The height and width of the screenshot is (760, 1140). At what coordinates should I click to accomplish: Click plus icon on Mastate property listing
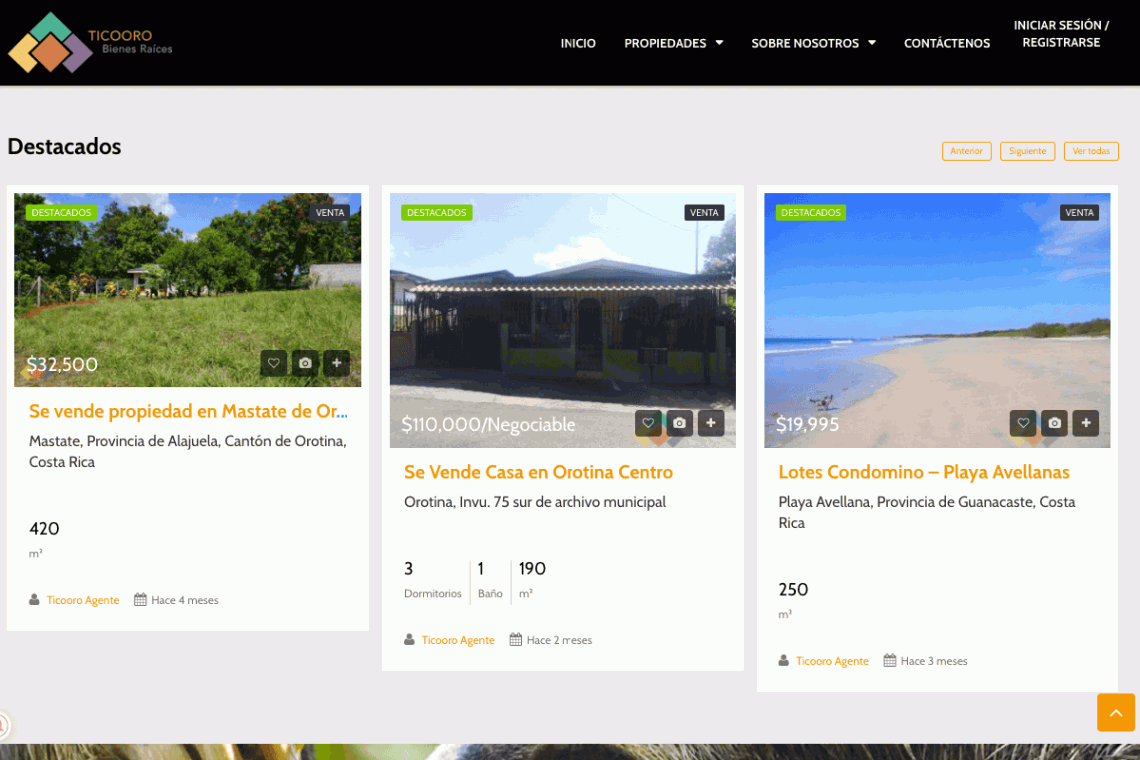[x=337, y=363]
